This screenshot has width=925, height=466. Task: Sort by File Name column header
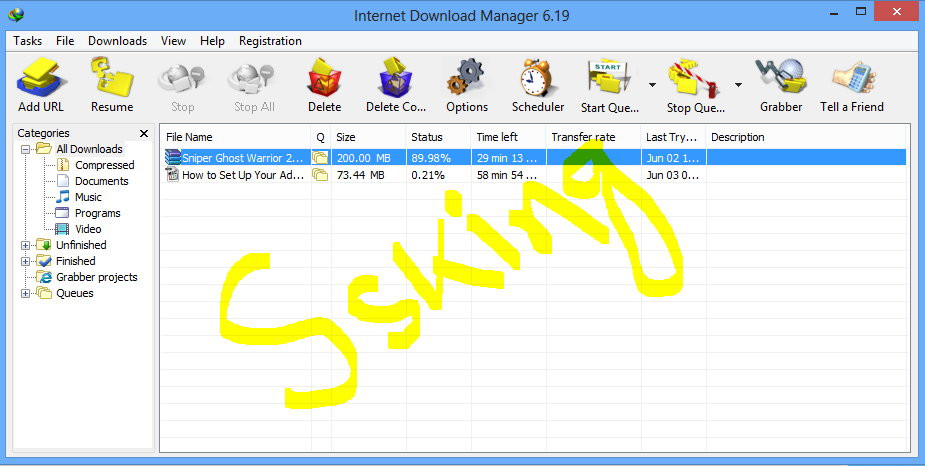pyautogui.click(x=235, y=137)
